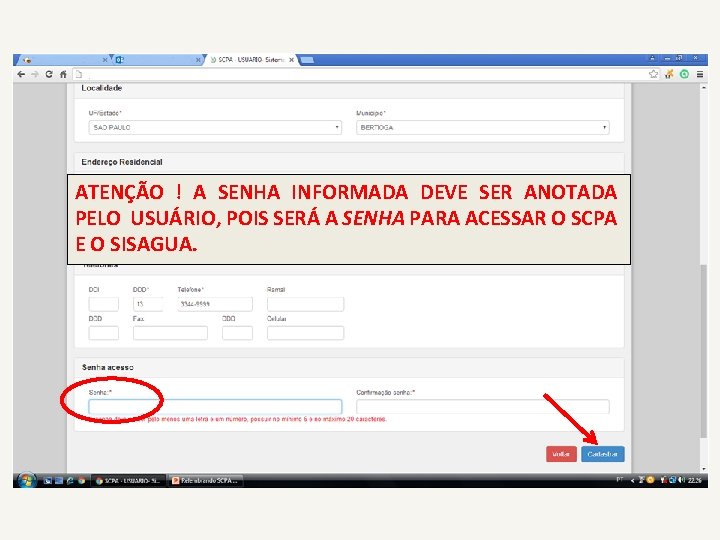Click the Localidade section heading
The image size is (720, 540).
(x=101, y=88)
